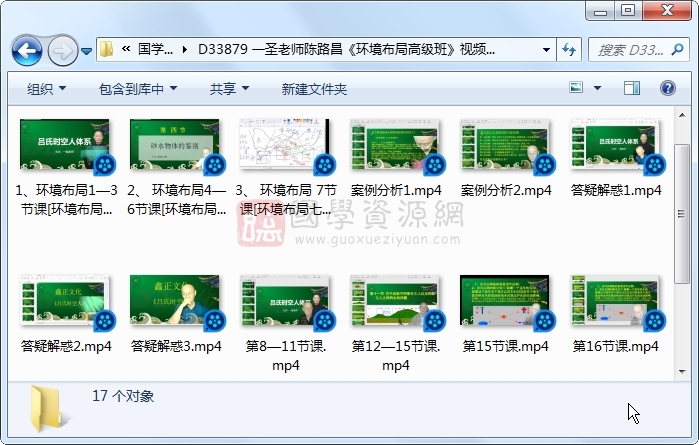Click the folder icon in address bar
The image size is (699, 445).
[106, 49]
